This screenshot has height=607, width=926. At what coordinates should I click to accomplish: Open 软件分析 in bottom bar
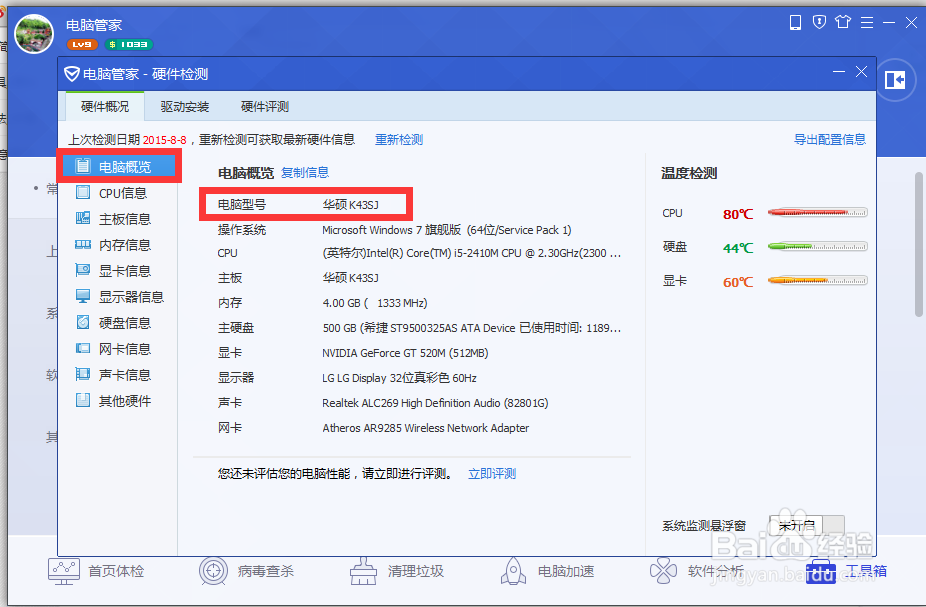pos(697,571)
